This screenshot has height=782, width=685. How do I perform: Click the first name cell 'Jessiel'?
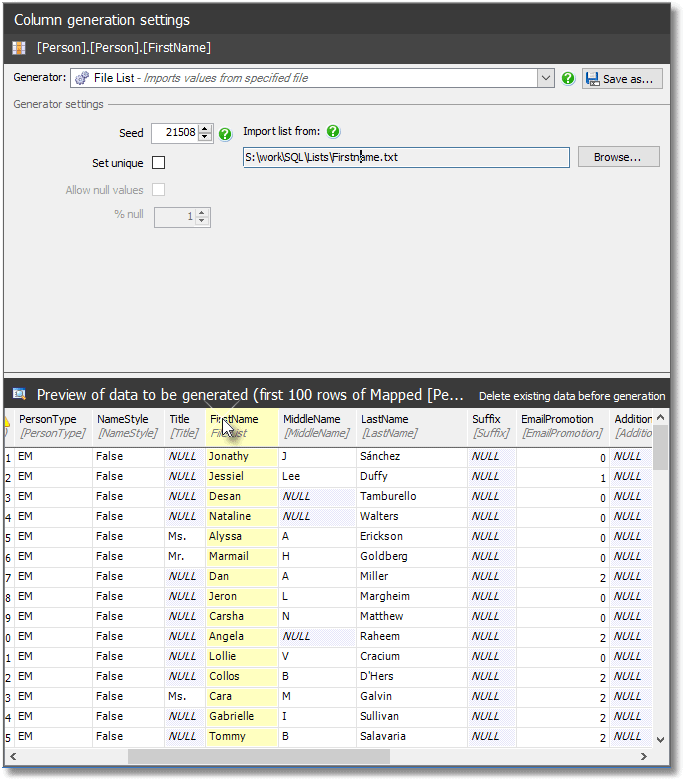tap(242, 476)
